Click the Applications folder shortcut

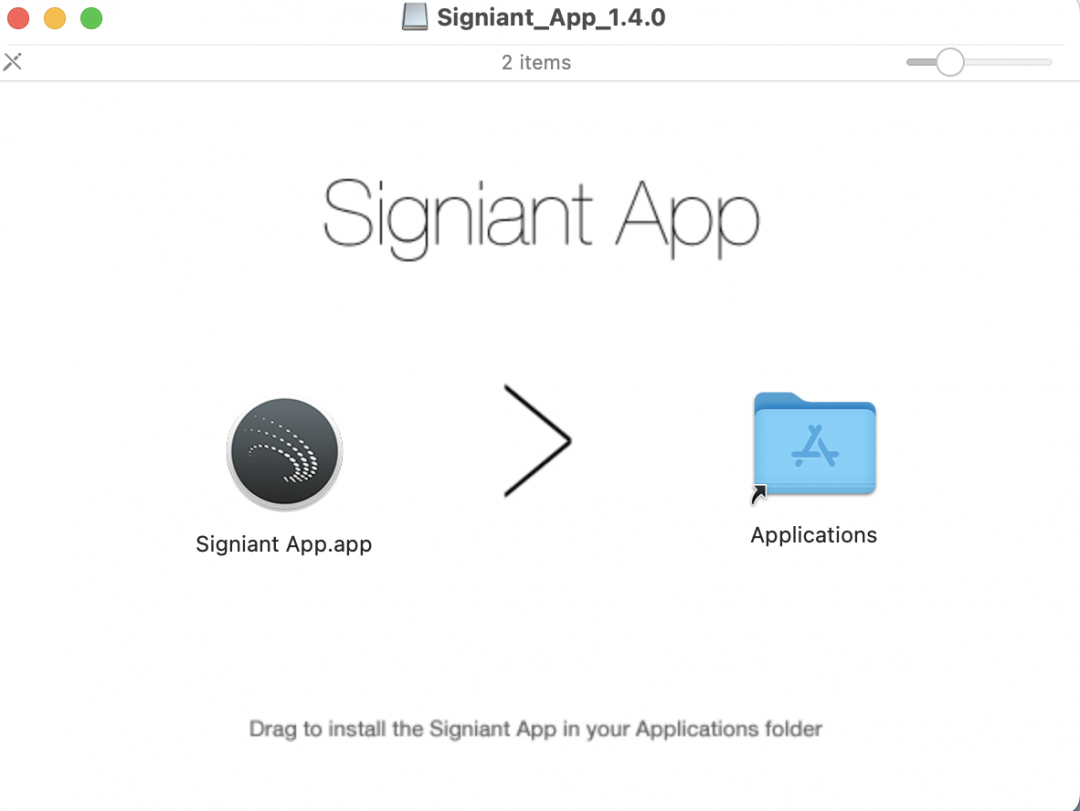(814, 444)
